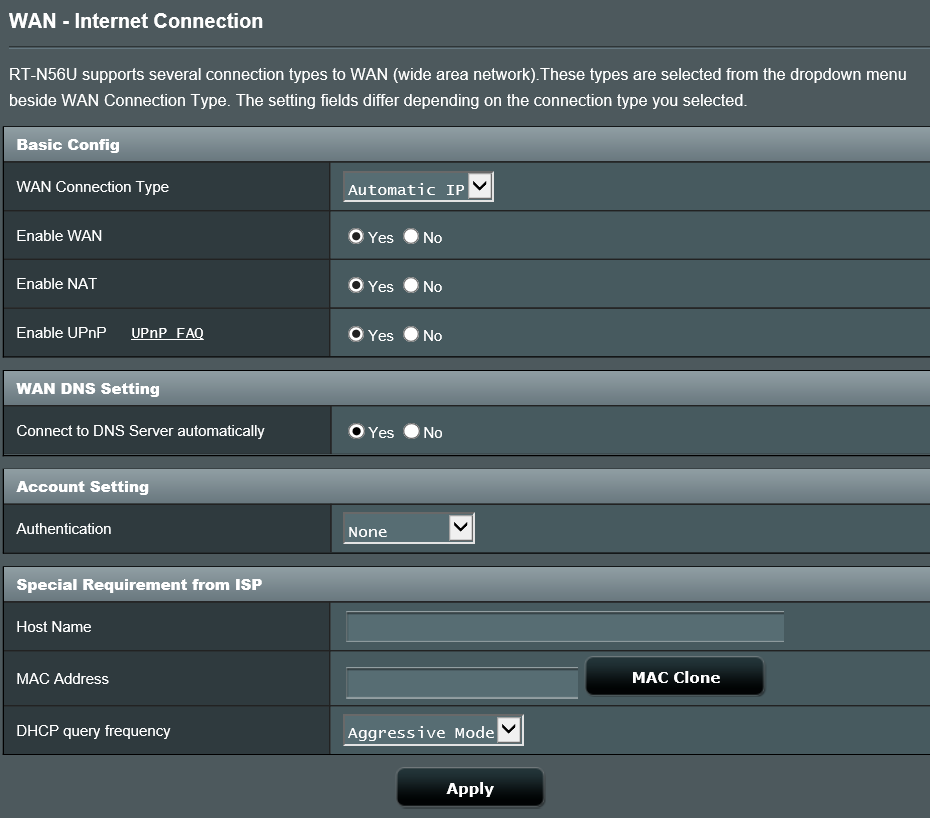The image size is (930, 818).
Task: Open the WAN Connection Type dropdown
Action: pos(417,186)
